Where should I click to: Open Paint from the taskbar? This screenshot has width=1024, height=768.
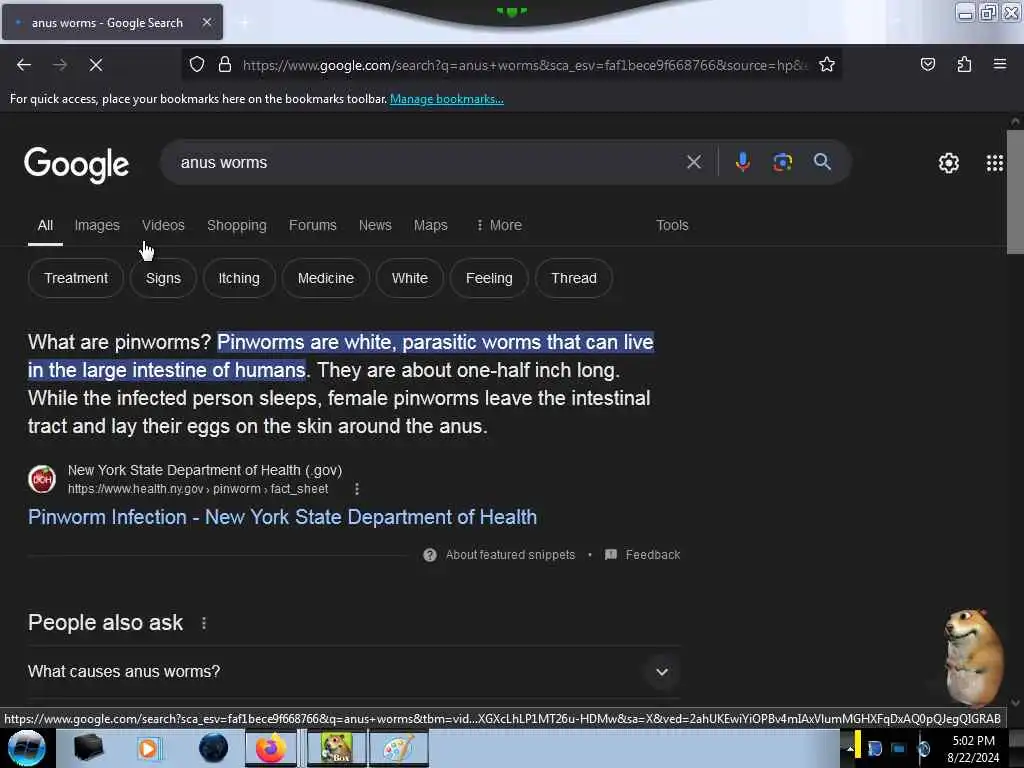(x=398, y=748)
